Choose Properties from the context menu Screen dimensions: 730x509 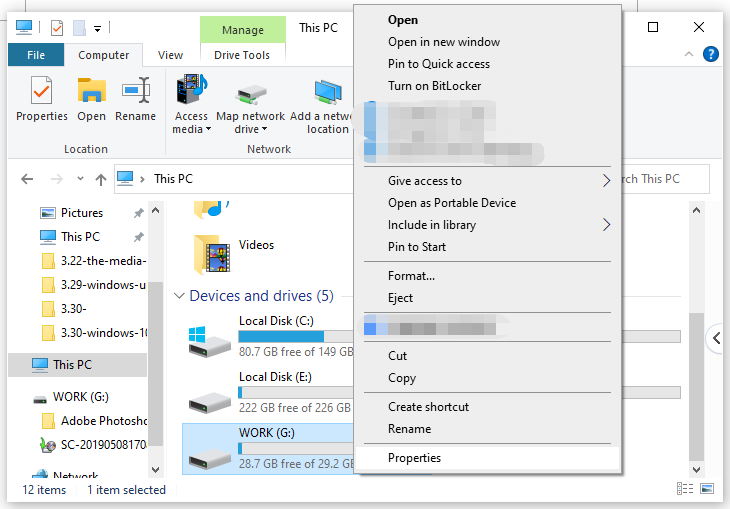click(415, 458)
